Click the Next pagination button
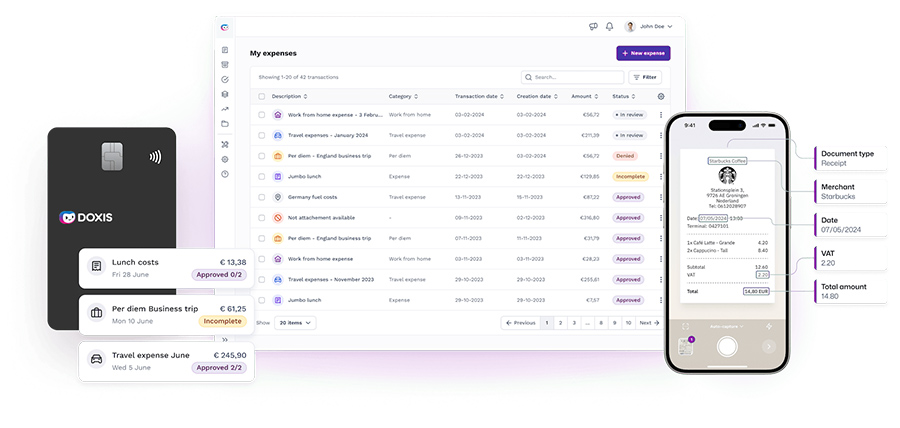The width and height of the screenshot is (900, 428). click(648, 323)
